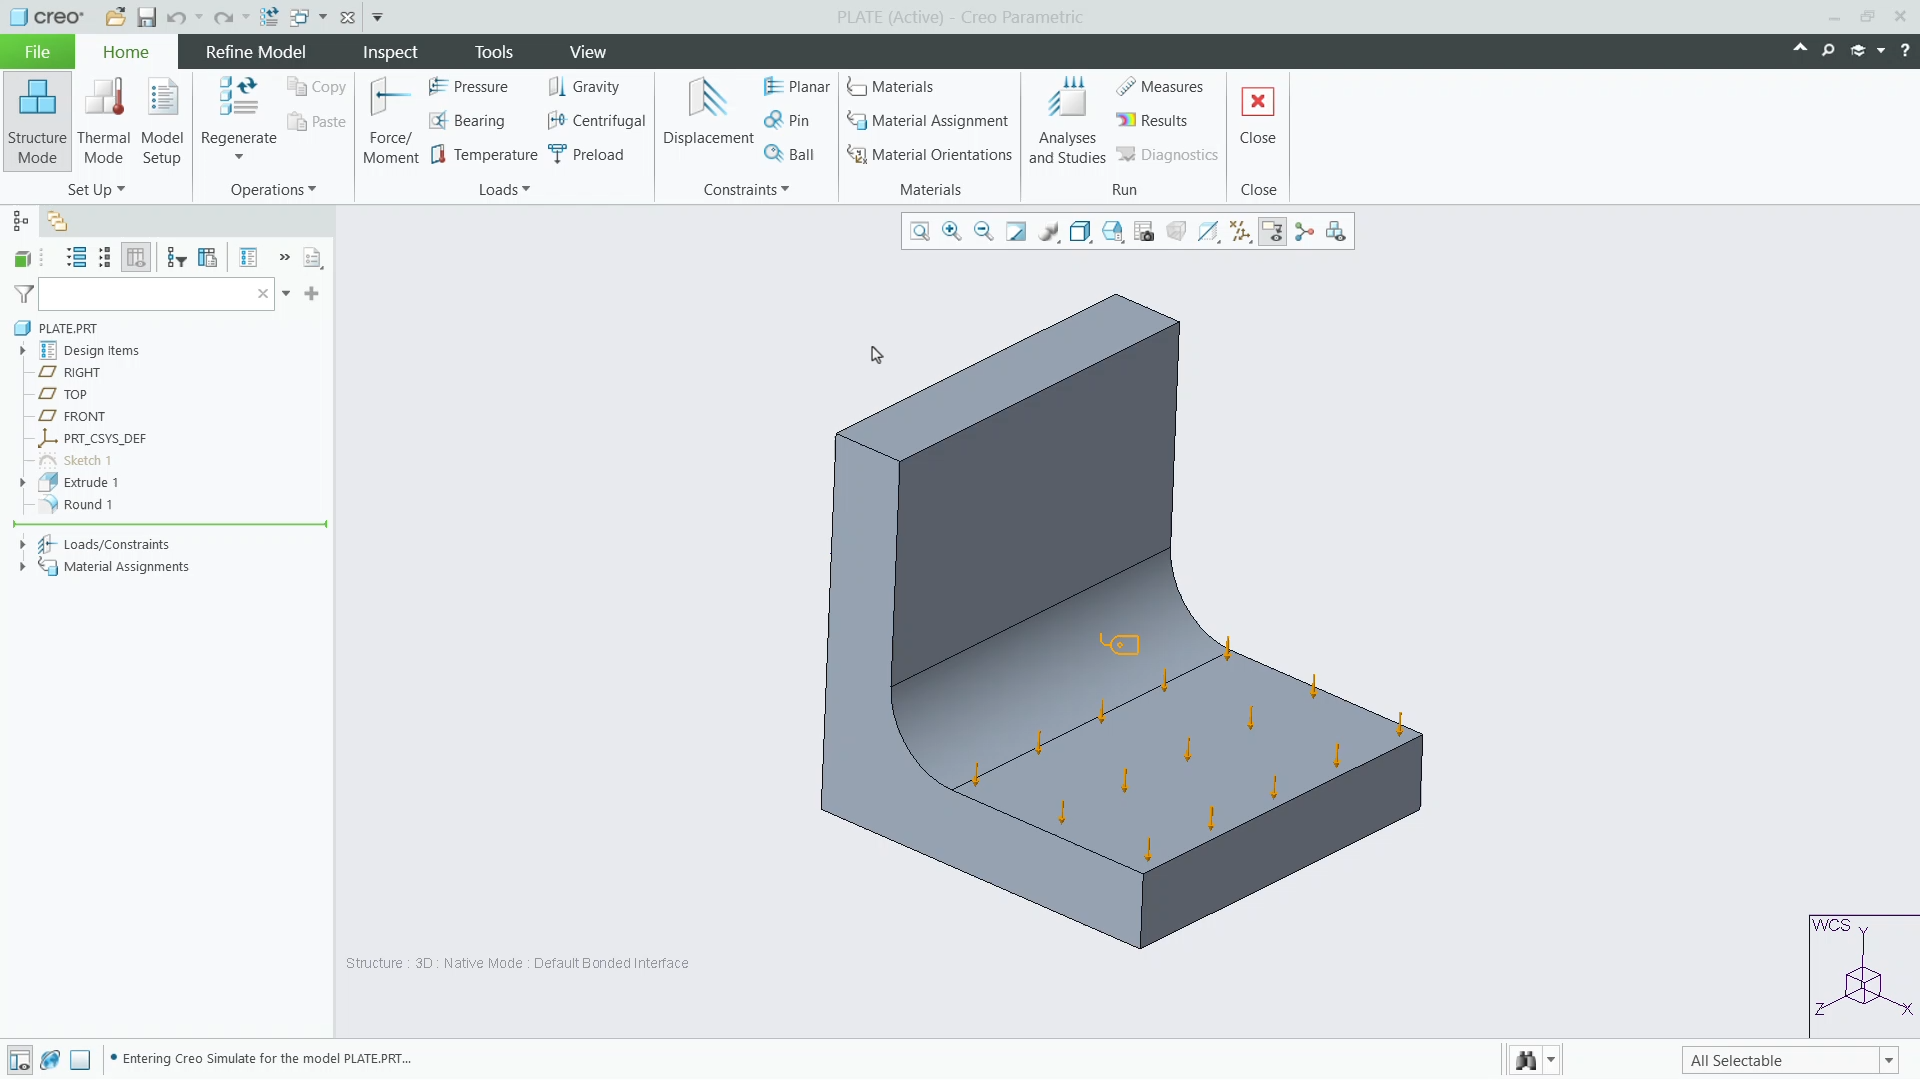Screen dimensions: 1920x1080
Task: Click the Measures button
Action: (x=1160, y=87)
